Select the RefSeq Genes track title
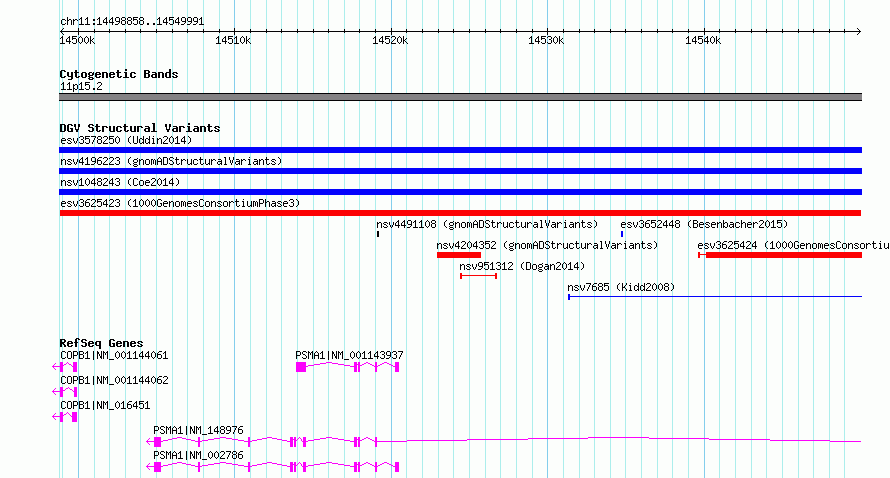This screenshot has width=890, height=478. (x=101, y=343)
